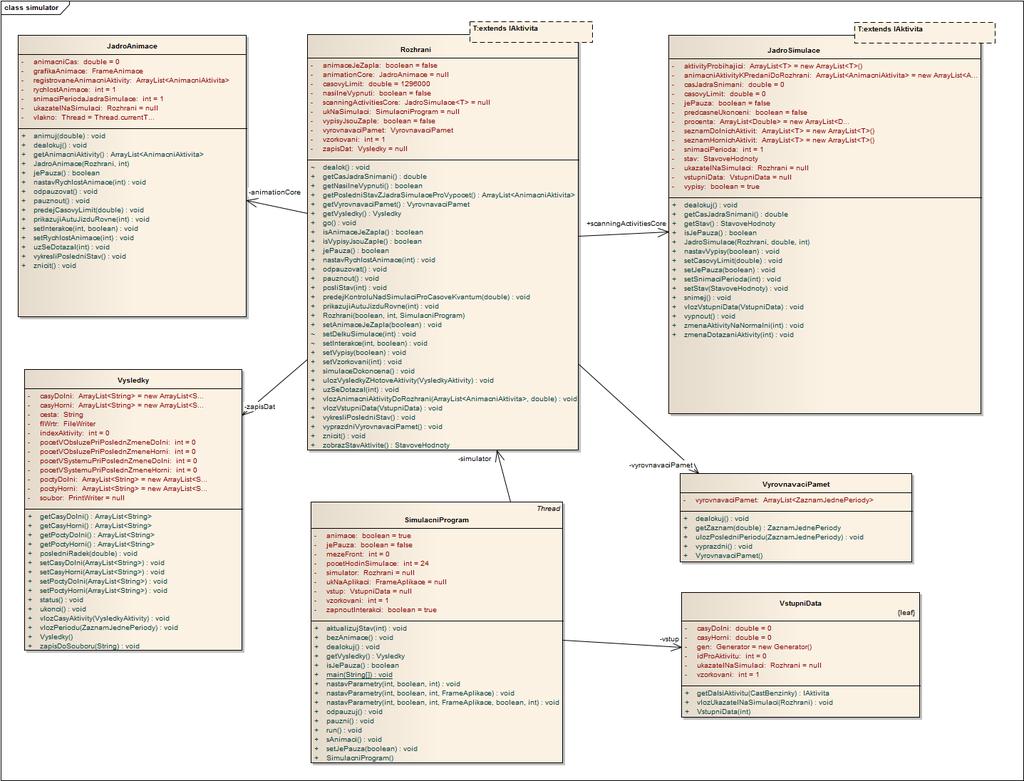The image size is (1024, 781).
Task: Select method 'aktualizujStav(int) : void'
Action: (366, 629)
